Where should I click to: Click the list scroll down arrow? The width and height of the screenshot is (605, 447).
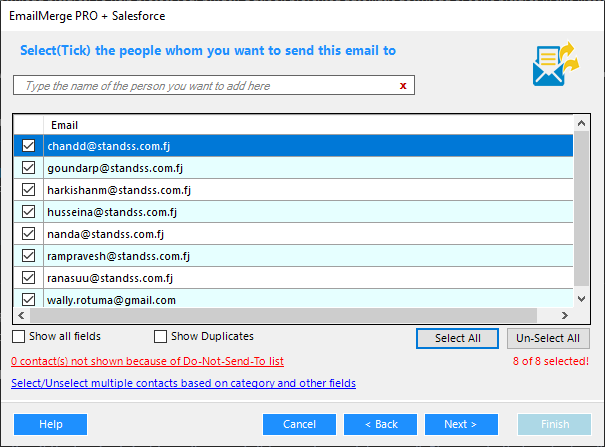[581, 299]
